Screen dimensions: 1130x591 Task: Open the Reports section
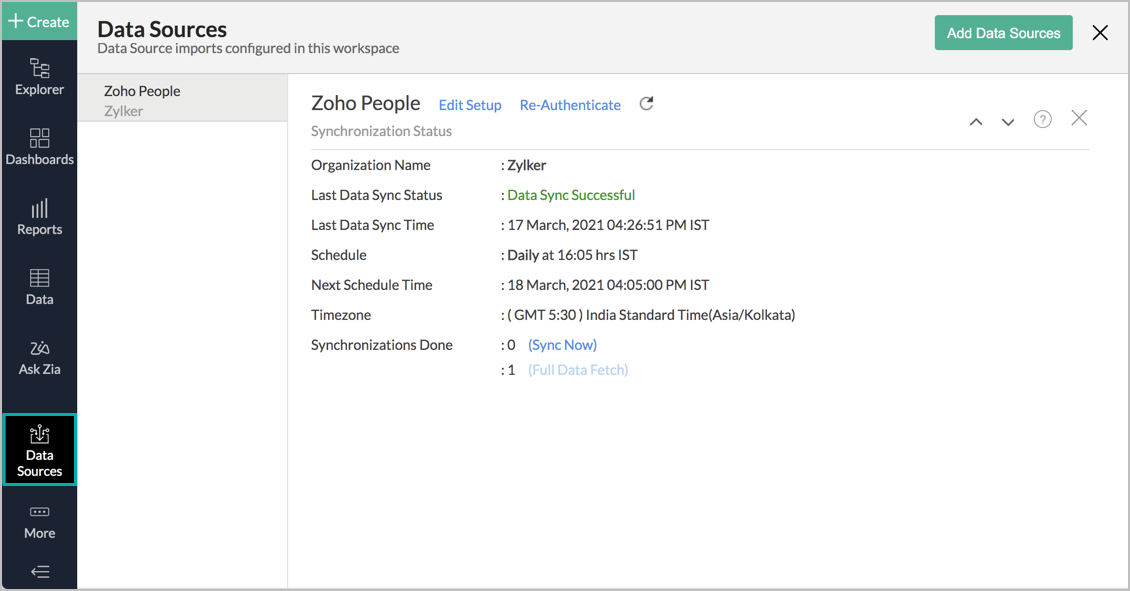[x=39, y=215]
